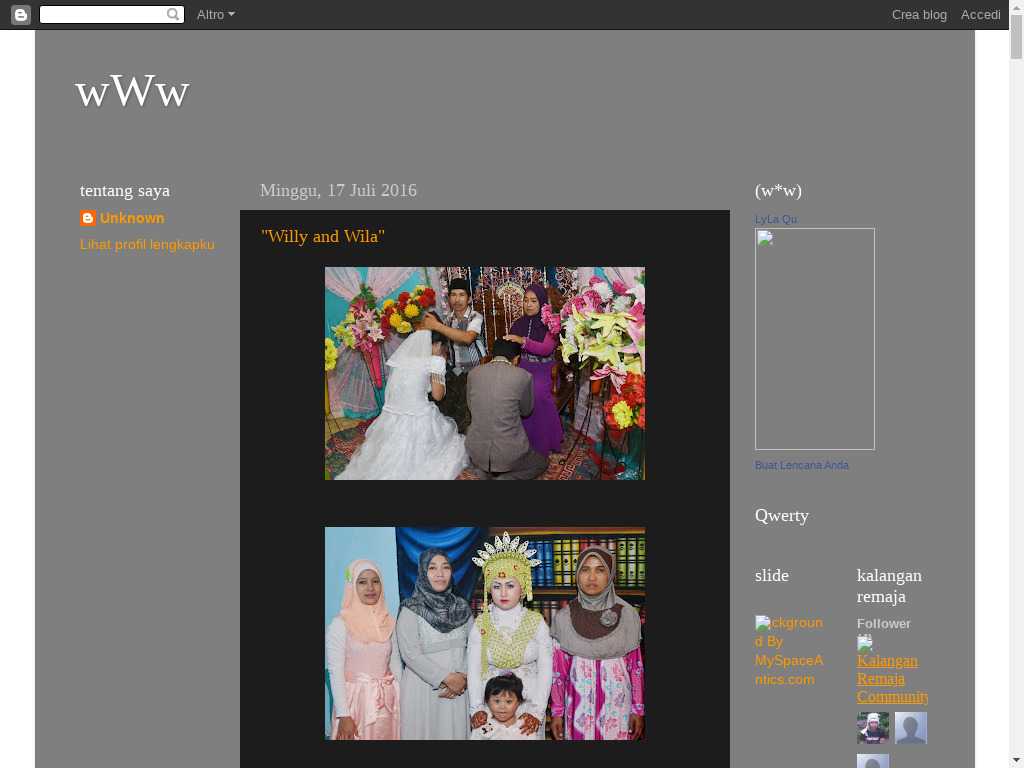
Task: Open the Crea blog link
Action: pyautogui.click(x=919, y=15)
